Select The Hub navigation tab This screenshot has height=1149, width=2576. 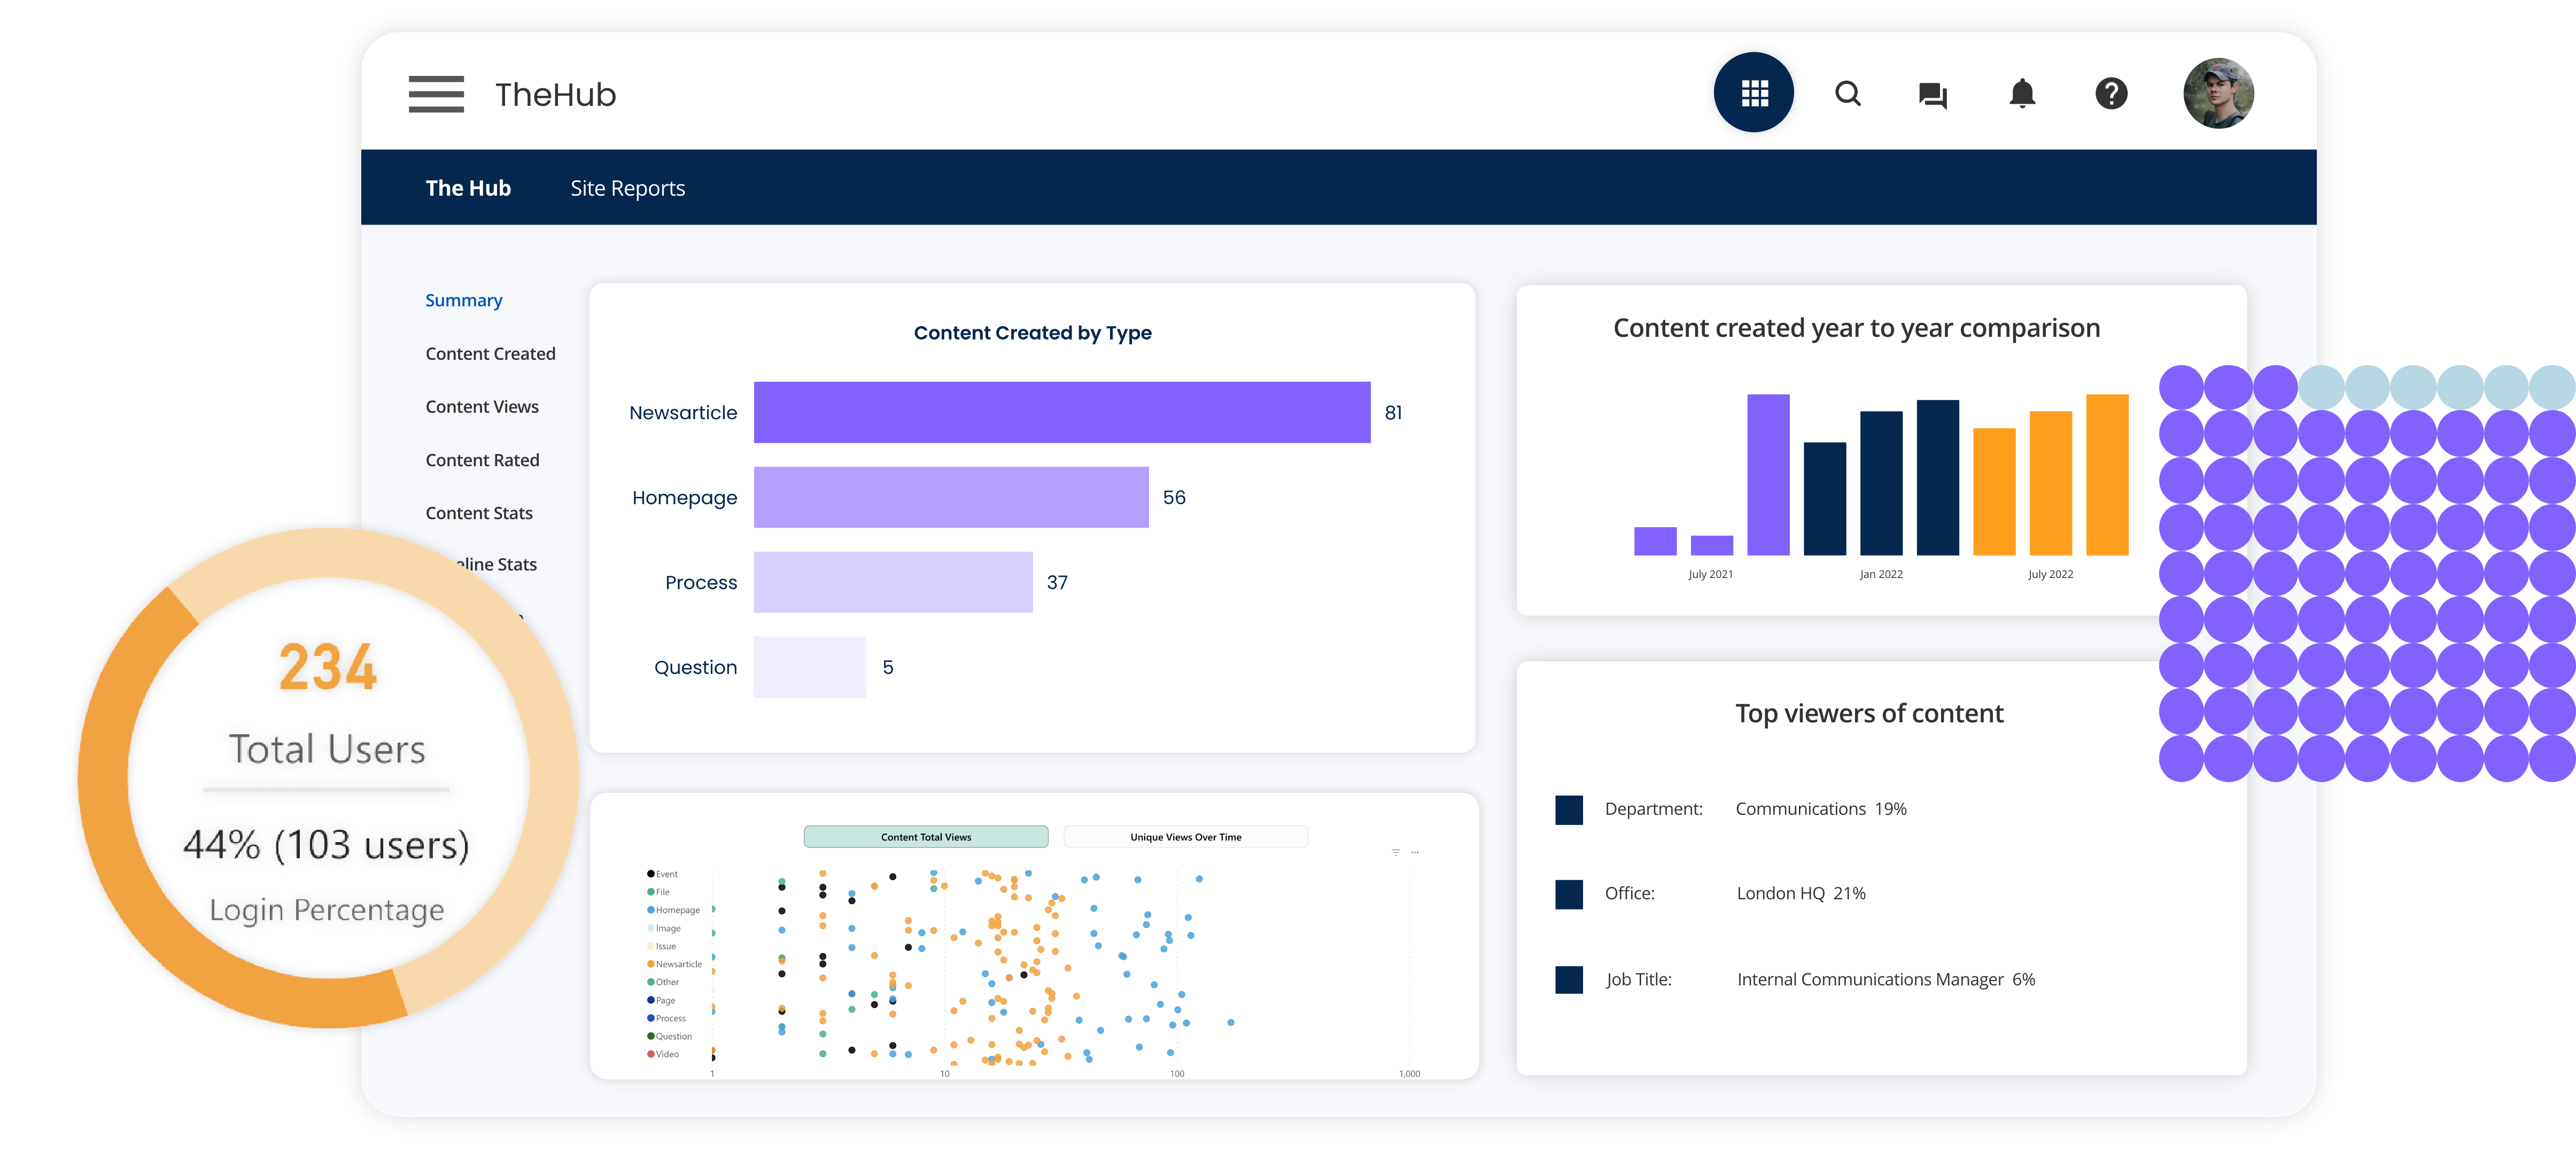pos(468,188)
